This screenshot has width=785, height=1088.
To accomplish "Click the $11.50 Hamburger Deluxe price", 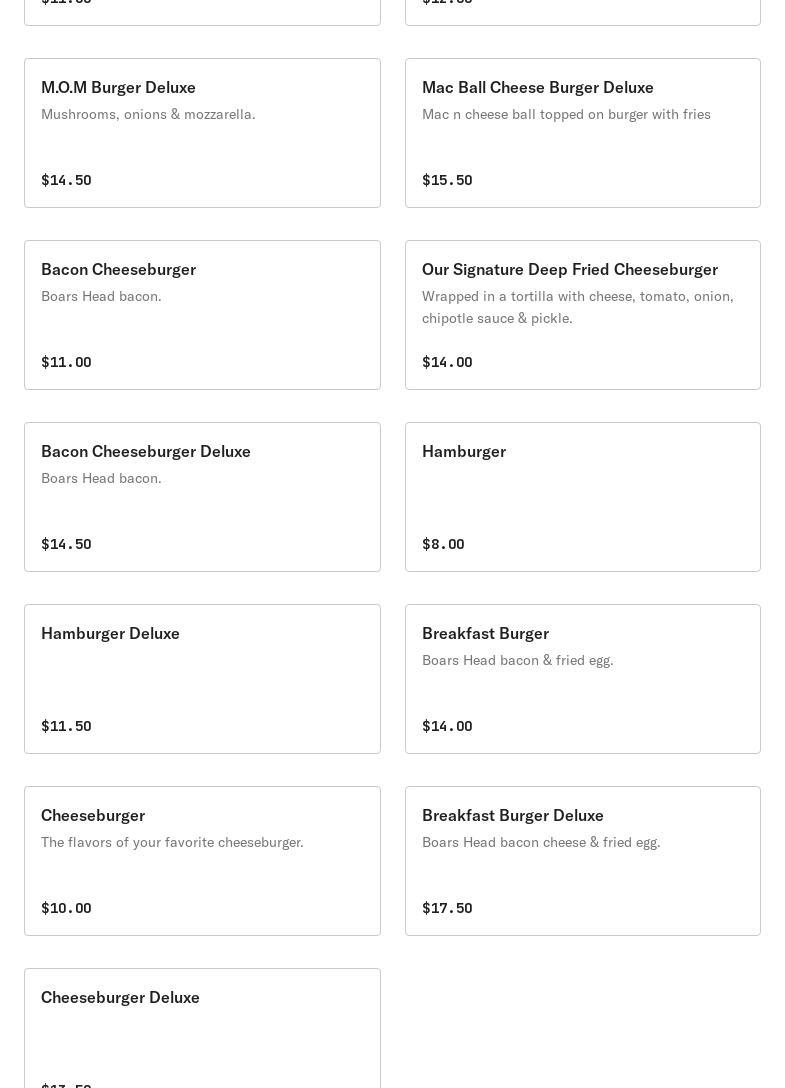I will point(66,727).
